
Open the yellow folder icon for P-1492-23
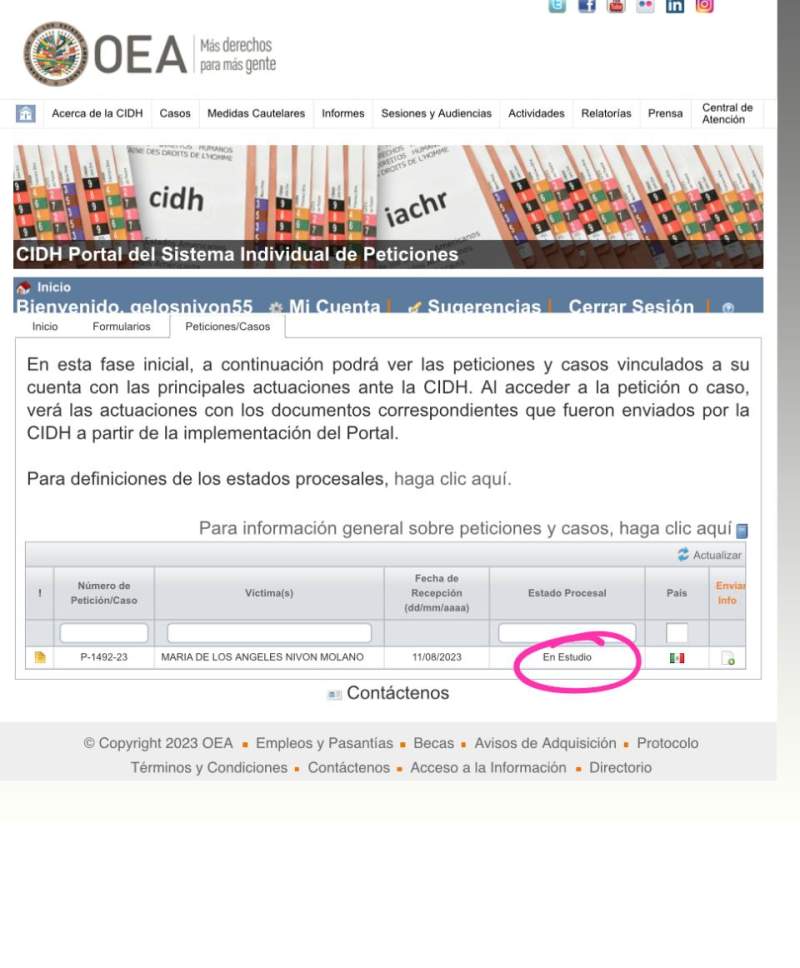tap(40, 657)
